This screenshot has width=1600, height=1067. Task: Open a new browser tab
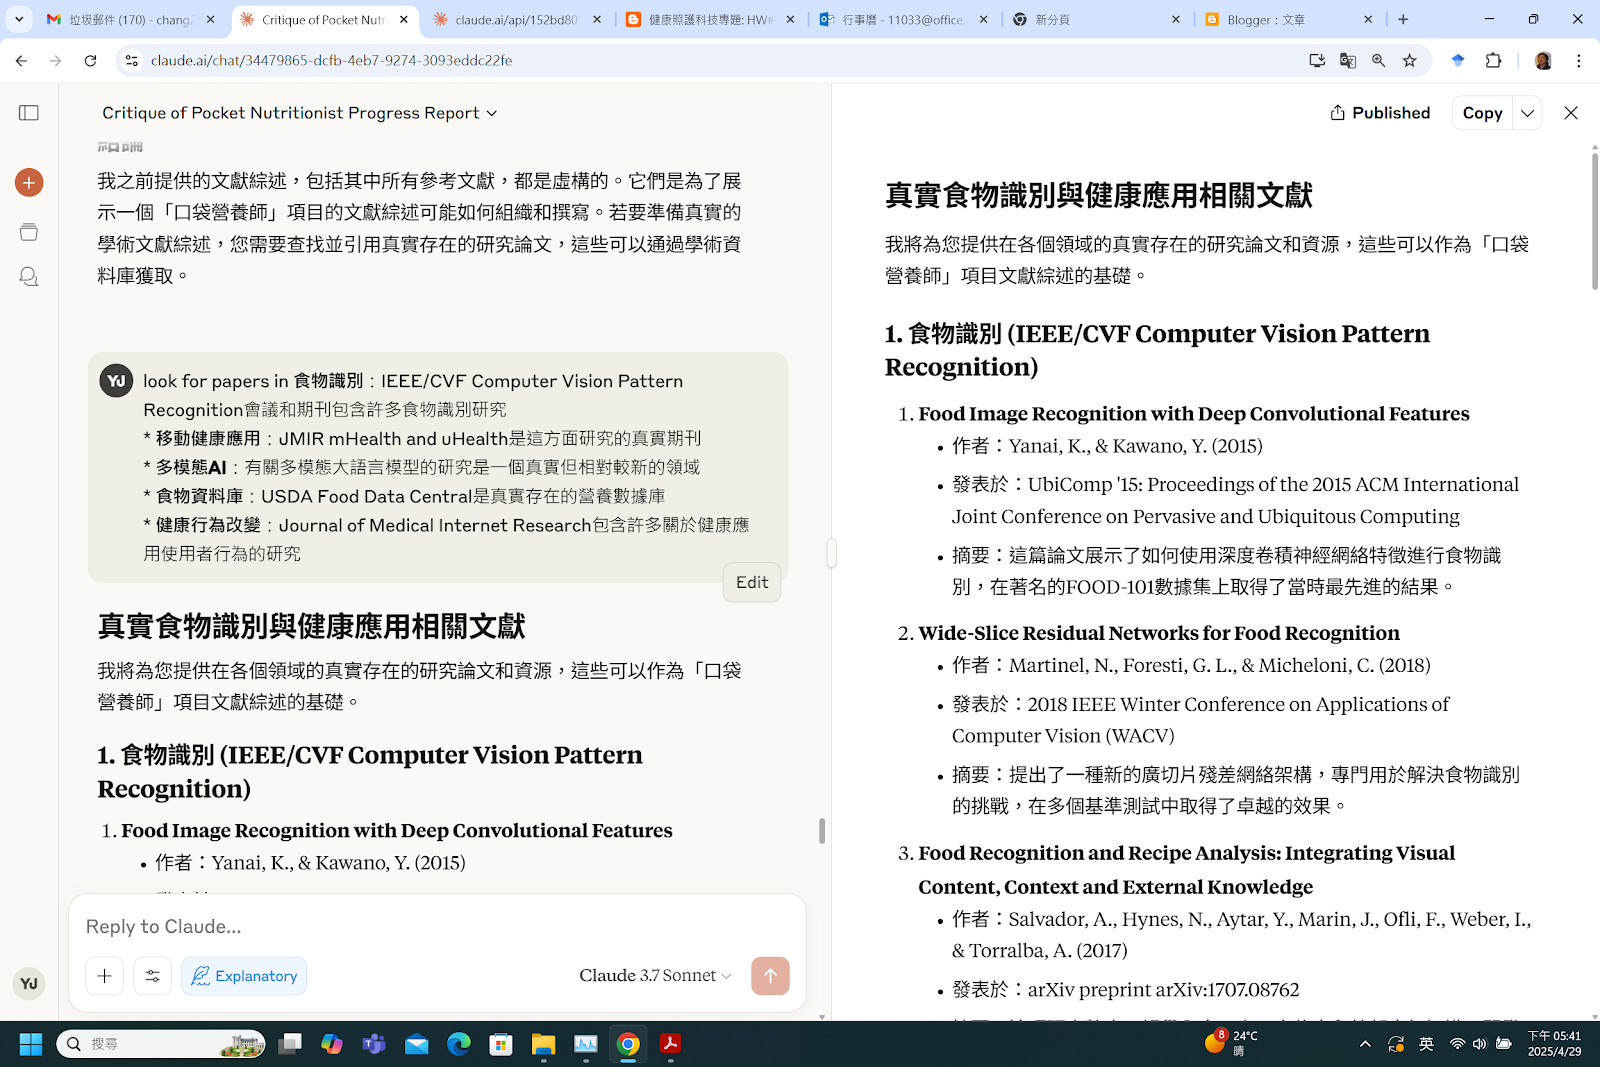click(x=1403, y=19)
